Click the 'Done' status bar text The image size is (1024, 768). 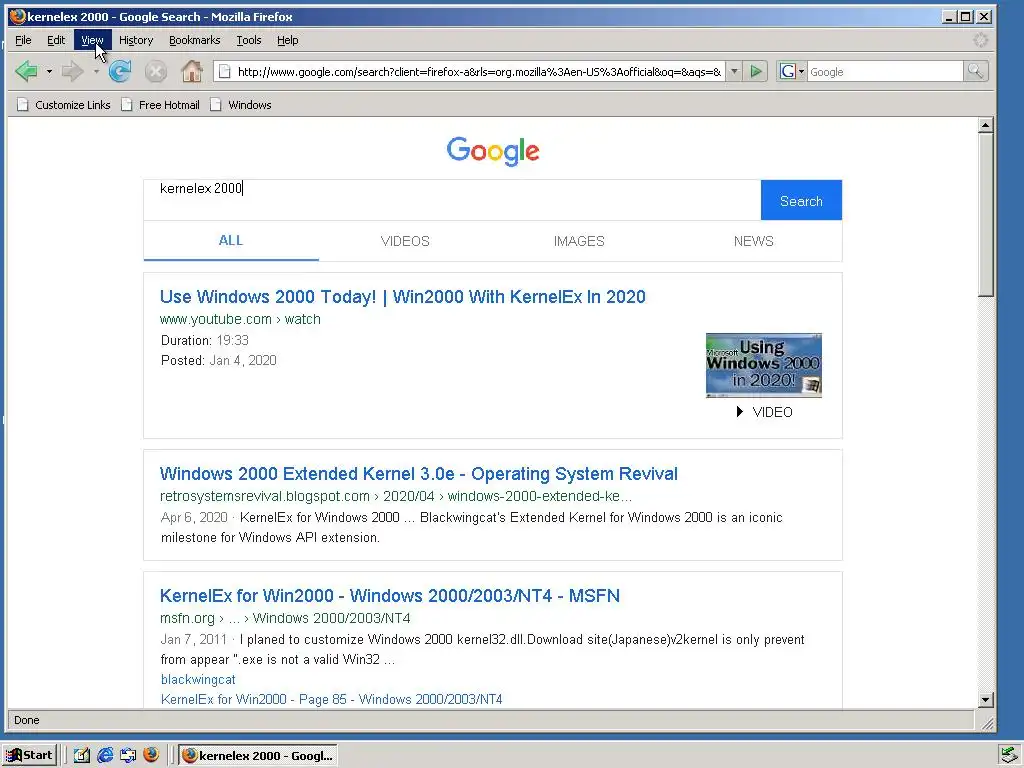(27, 720)
